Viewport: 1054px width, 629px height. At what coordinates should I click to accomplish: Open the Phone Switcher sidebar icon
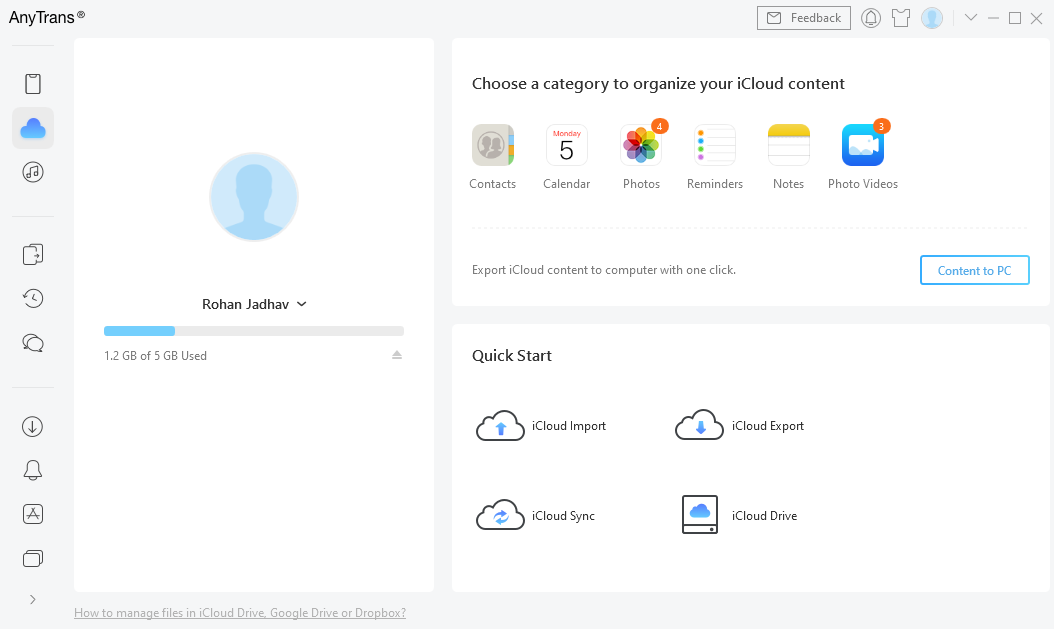(x=33, y=254)
